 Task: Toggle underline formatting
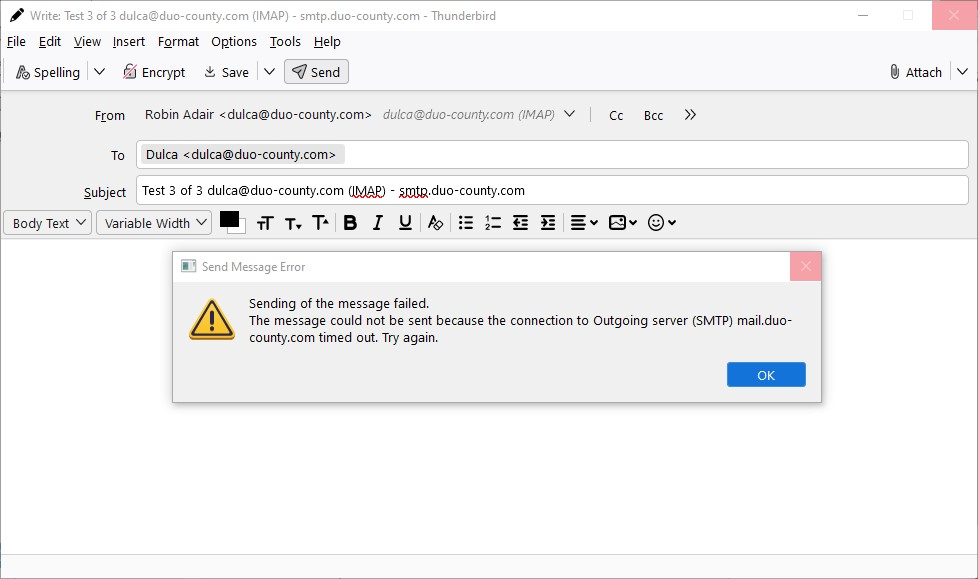(x=405, y=223)
